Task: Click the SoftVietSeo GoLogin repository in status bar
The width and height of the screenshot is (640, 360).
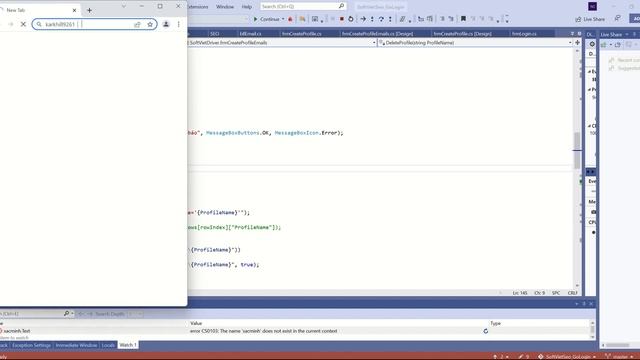Action: coord(567,357)
